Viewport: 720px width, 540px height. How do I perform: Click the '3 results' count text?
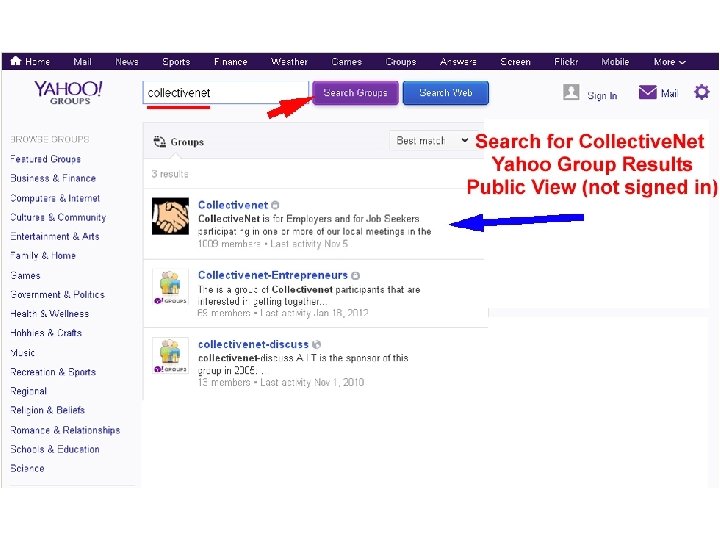[x=170, y=174]
